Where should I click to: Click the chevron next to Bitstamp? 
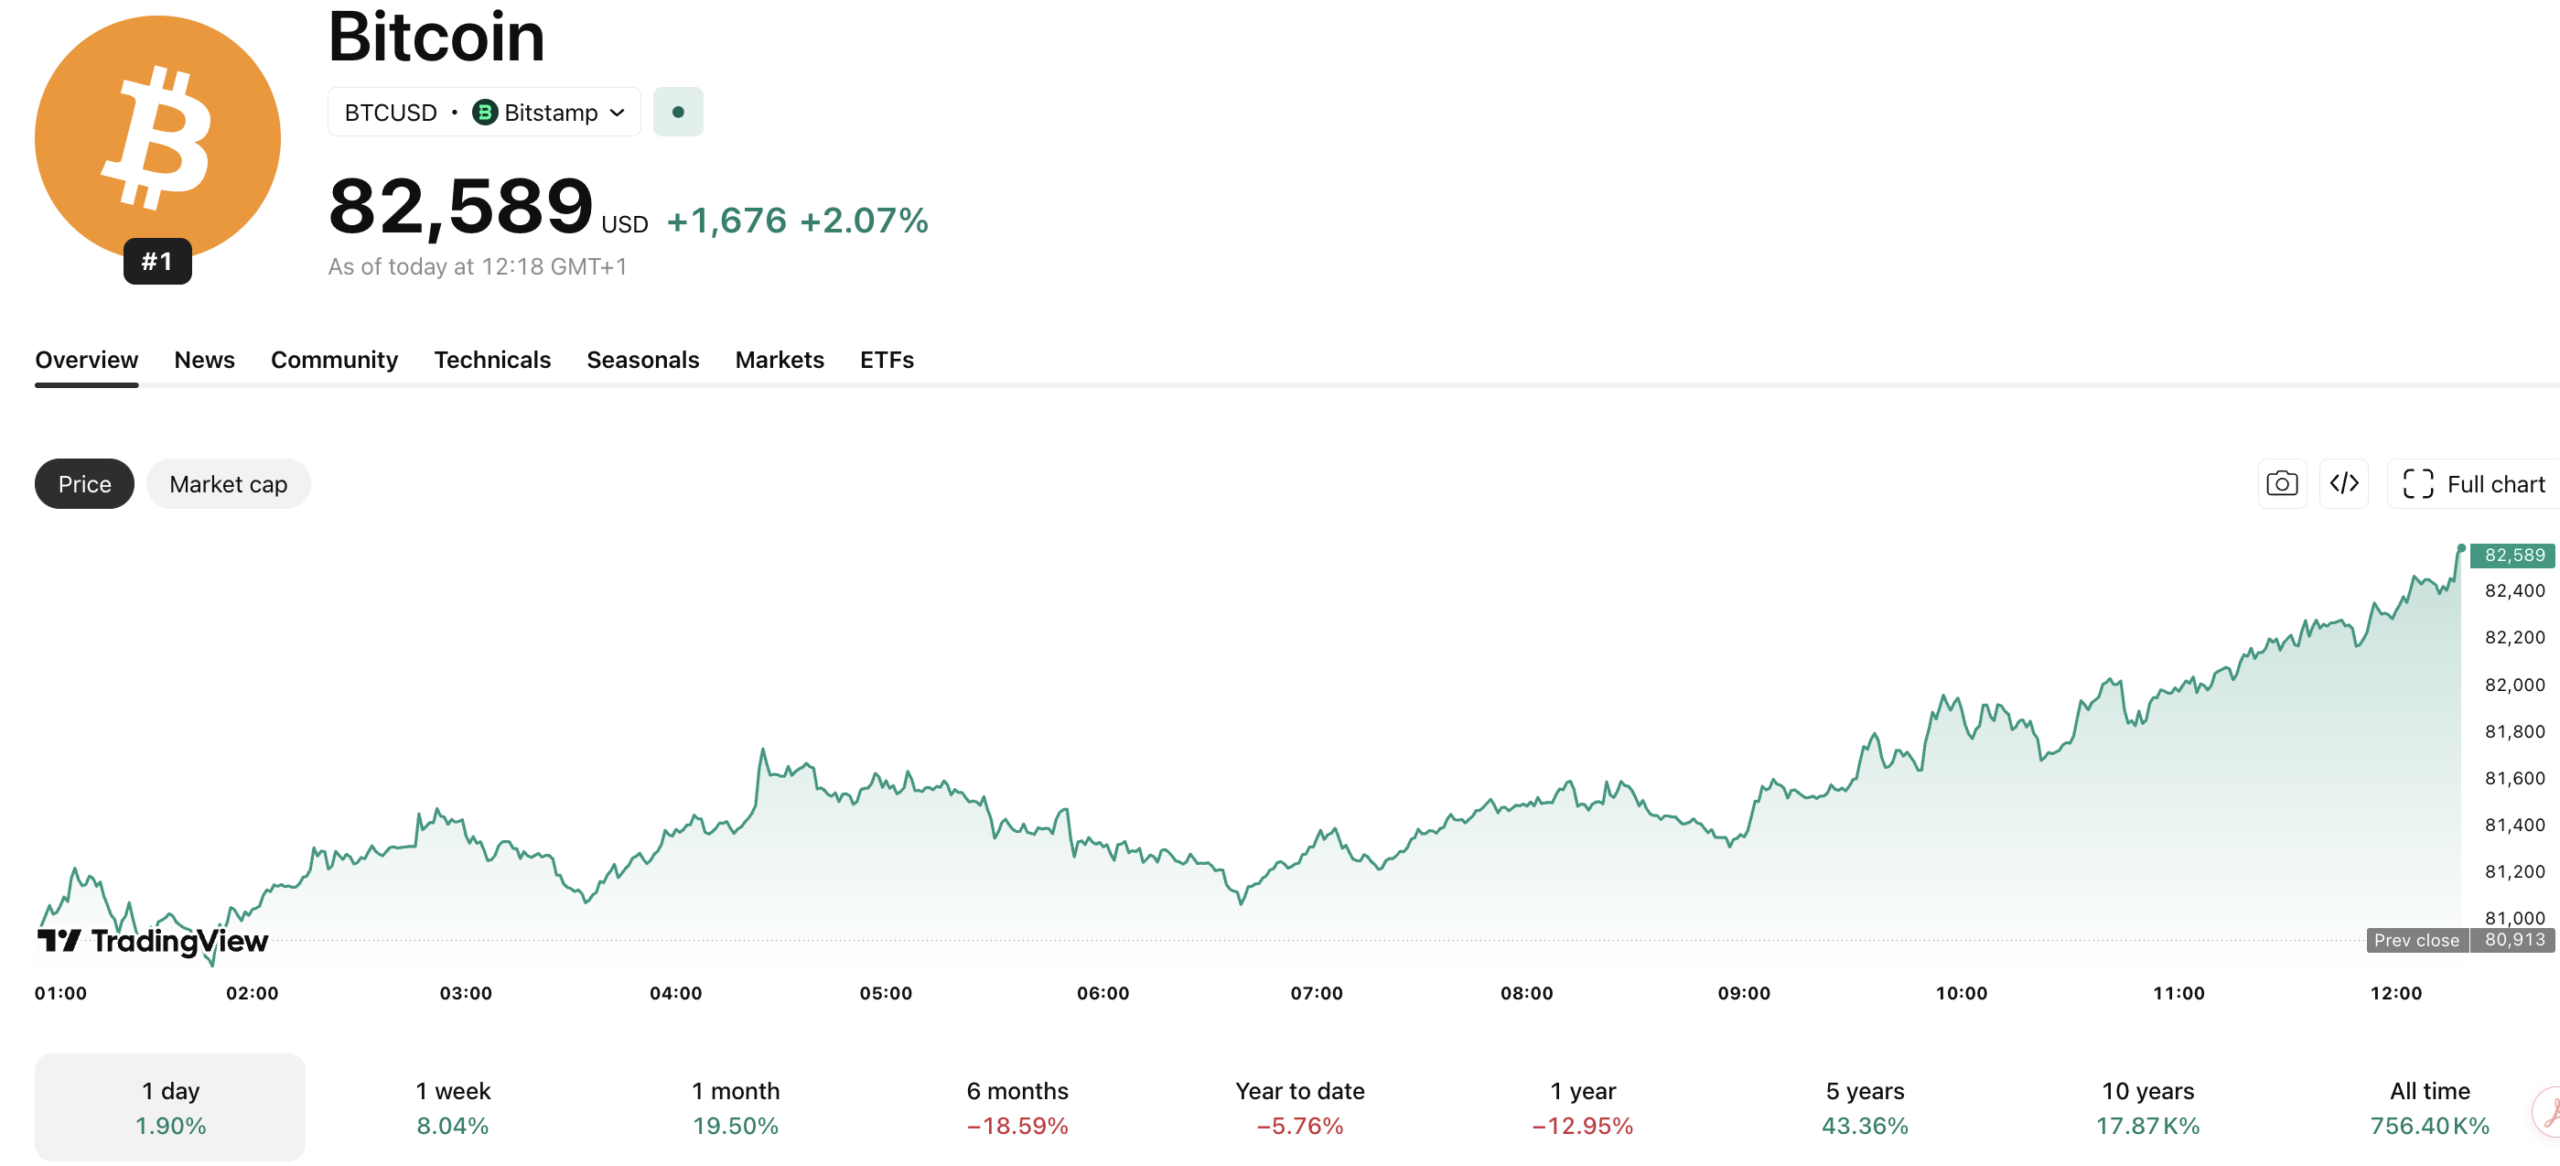tap(617, 113)
